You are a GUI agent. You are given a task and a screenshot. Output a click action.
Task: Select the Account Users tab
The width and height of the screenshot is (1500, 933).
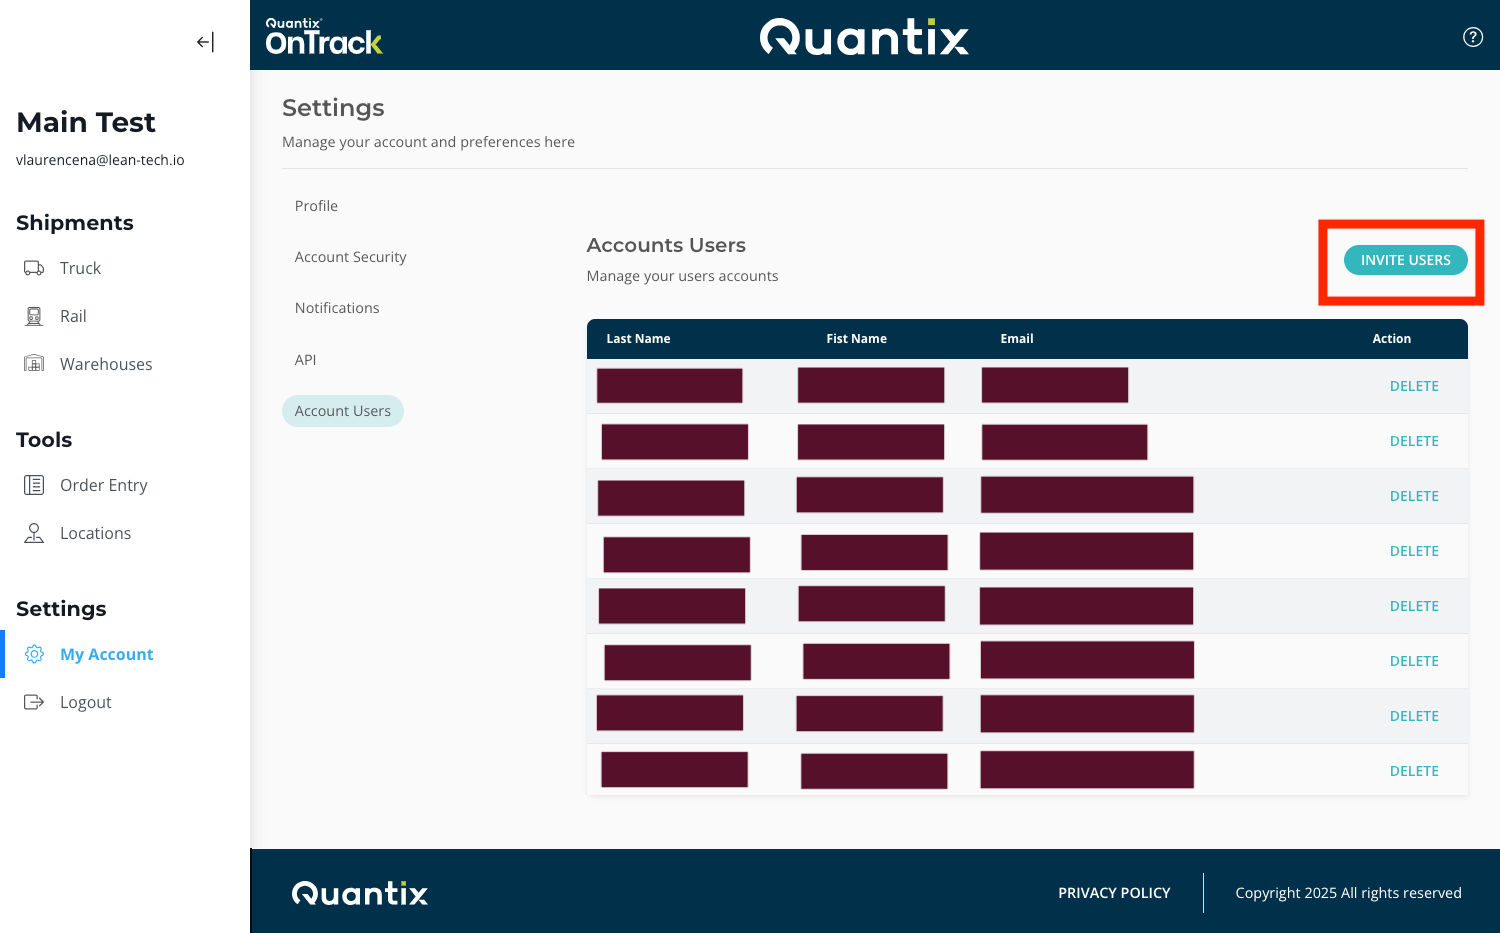click(x=343, y=411)
